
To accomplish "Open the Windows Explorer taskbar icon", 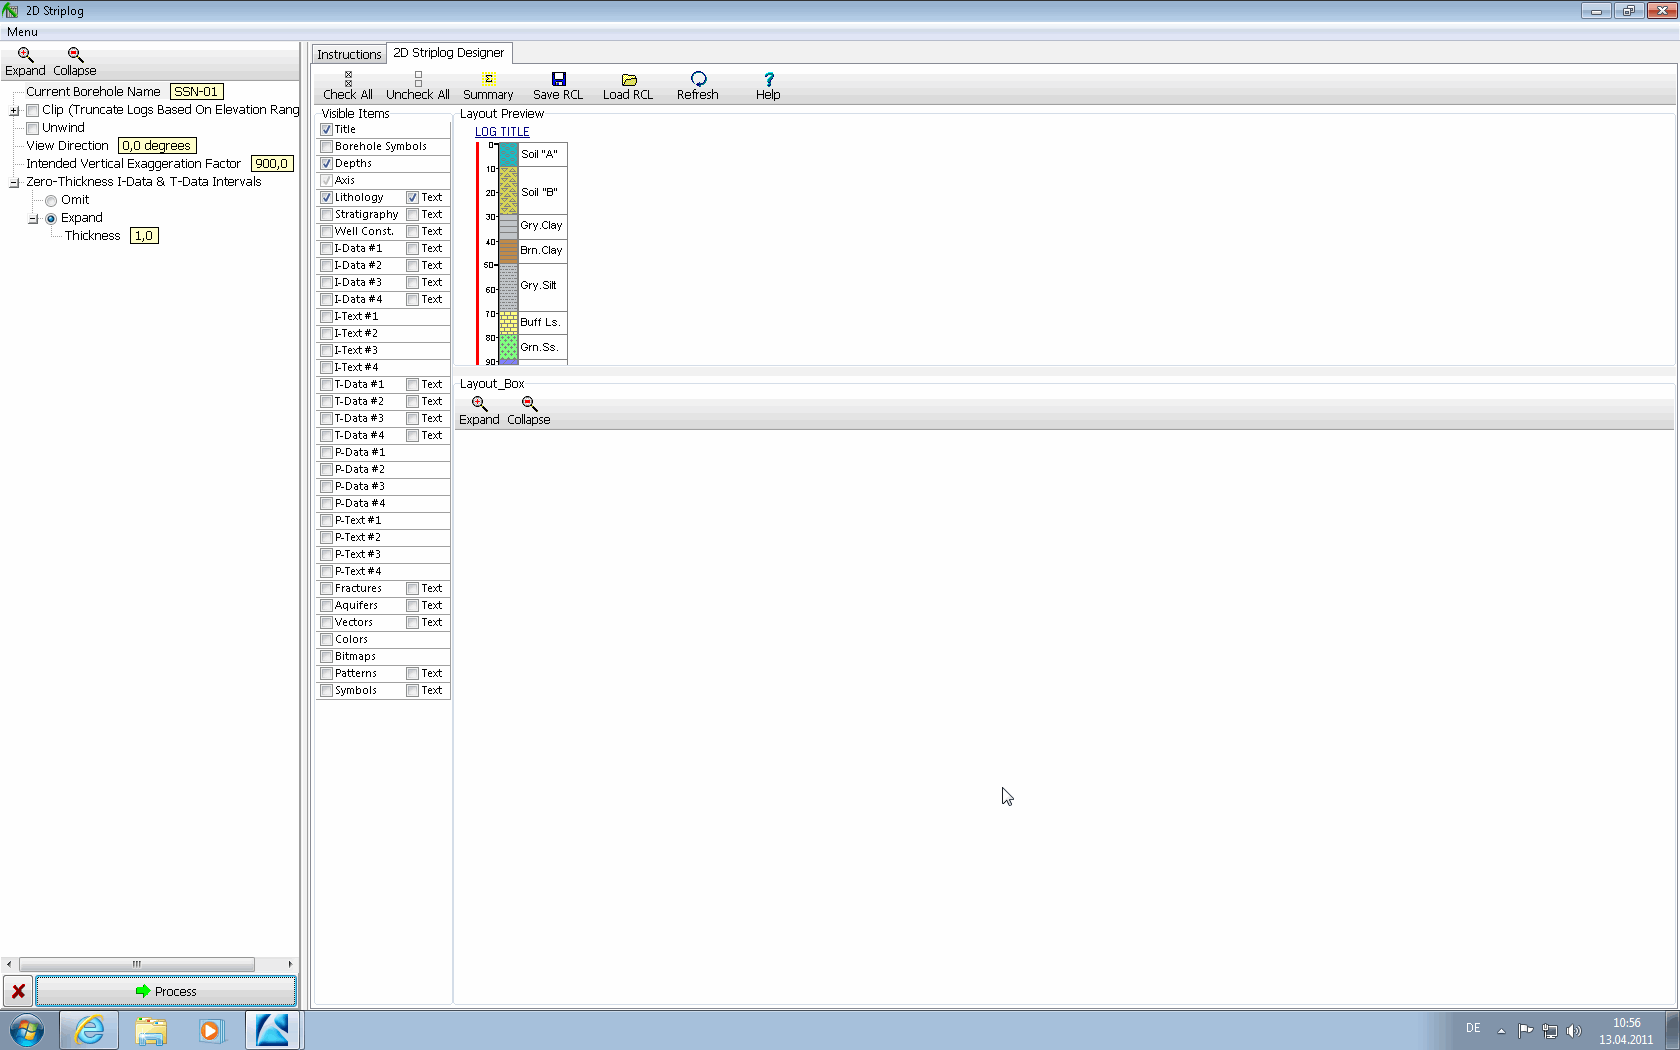I will tap(151, 1030).
